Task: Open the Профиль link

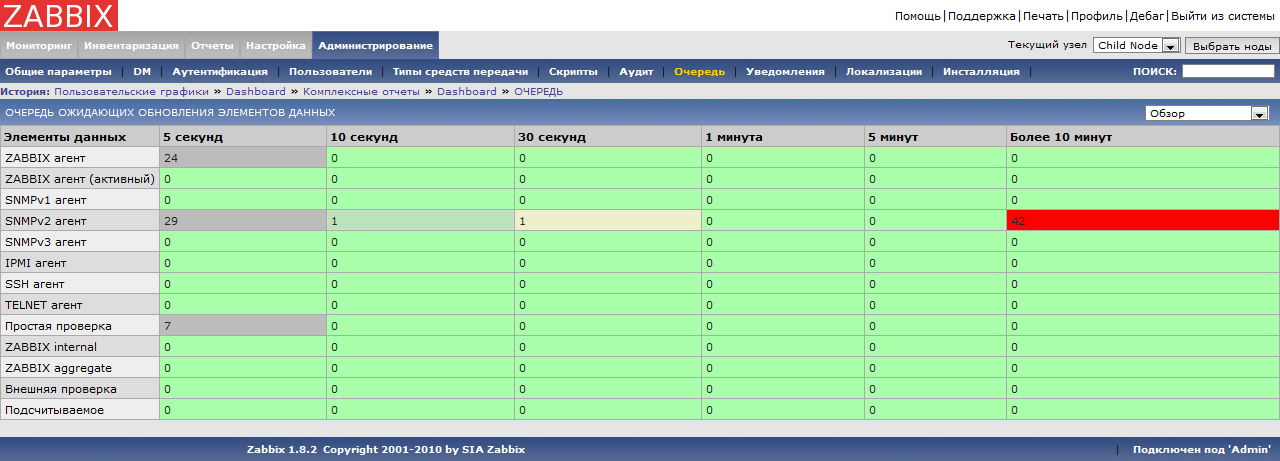Action: 1097,17
